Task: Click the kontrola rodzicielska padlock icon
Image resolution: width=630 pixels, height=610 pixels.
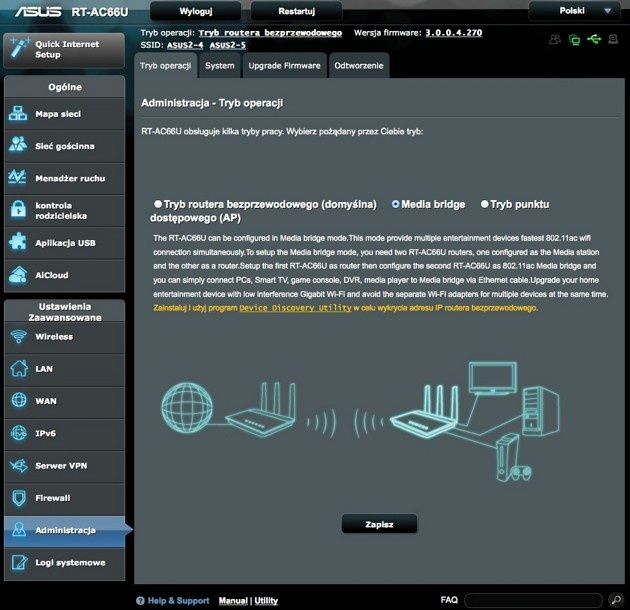Action: click(18, 209)
